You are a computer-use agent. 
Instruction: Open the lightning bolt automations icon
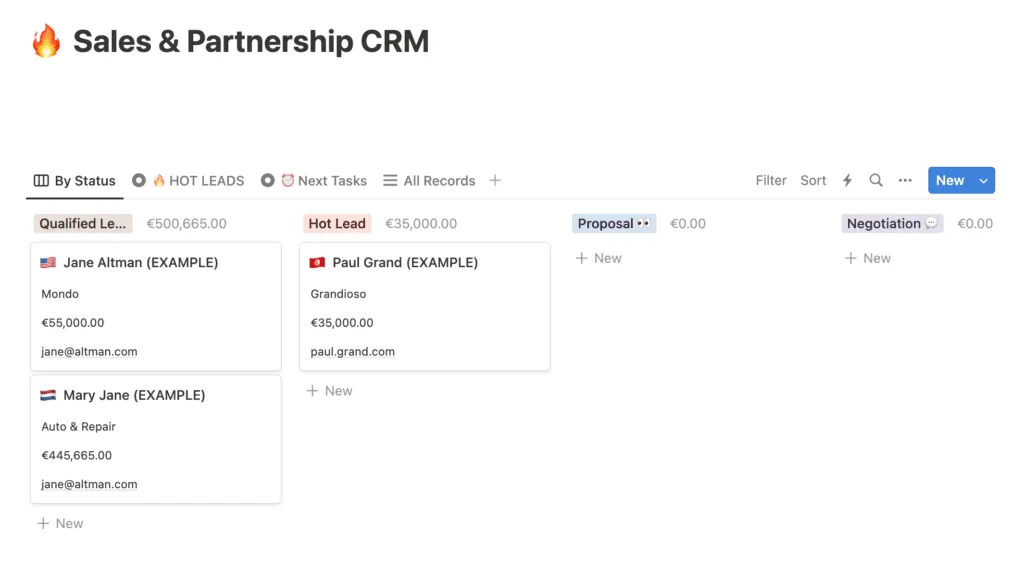847,180
